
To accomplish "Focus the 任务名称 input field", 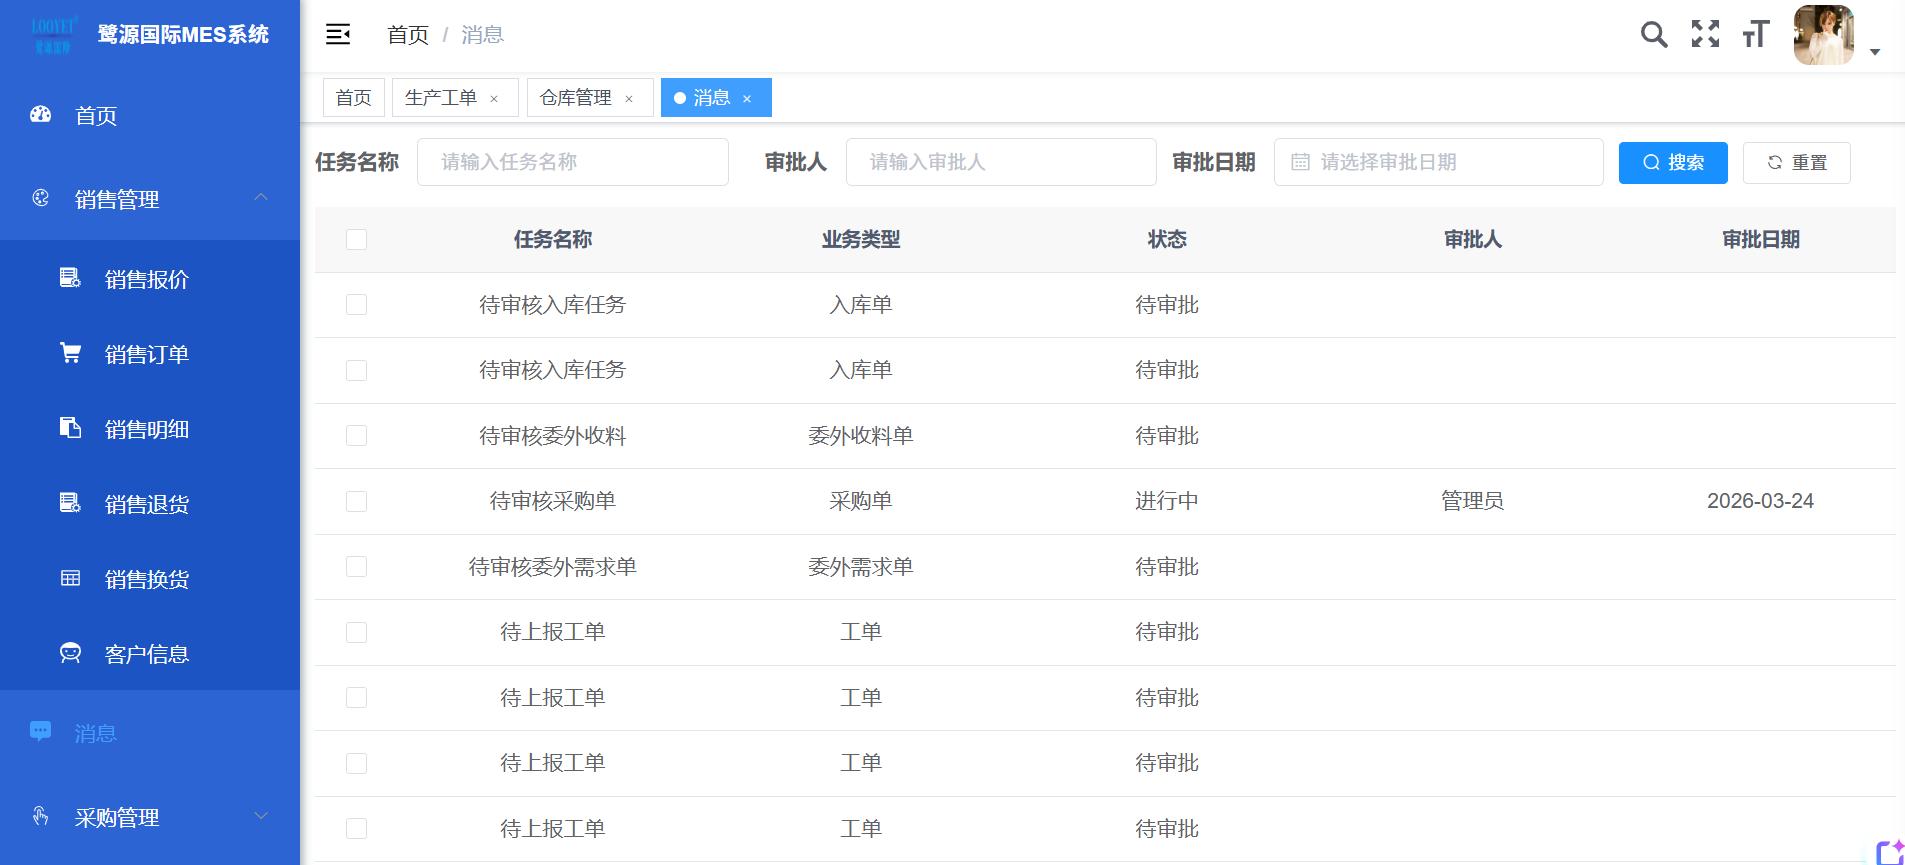I will coord(572,163).
